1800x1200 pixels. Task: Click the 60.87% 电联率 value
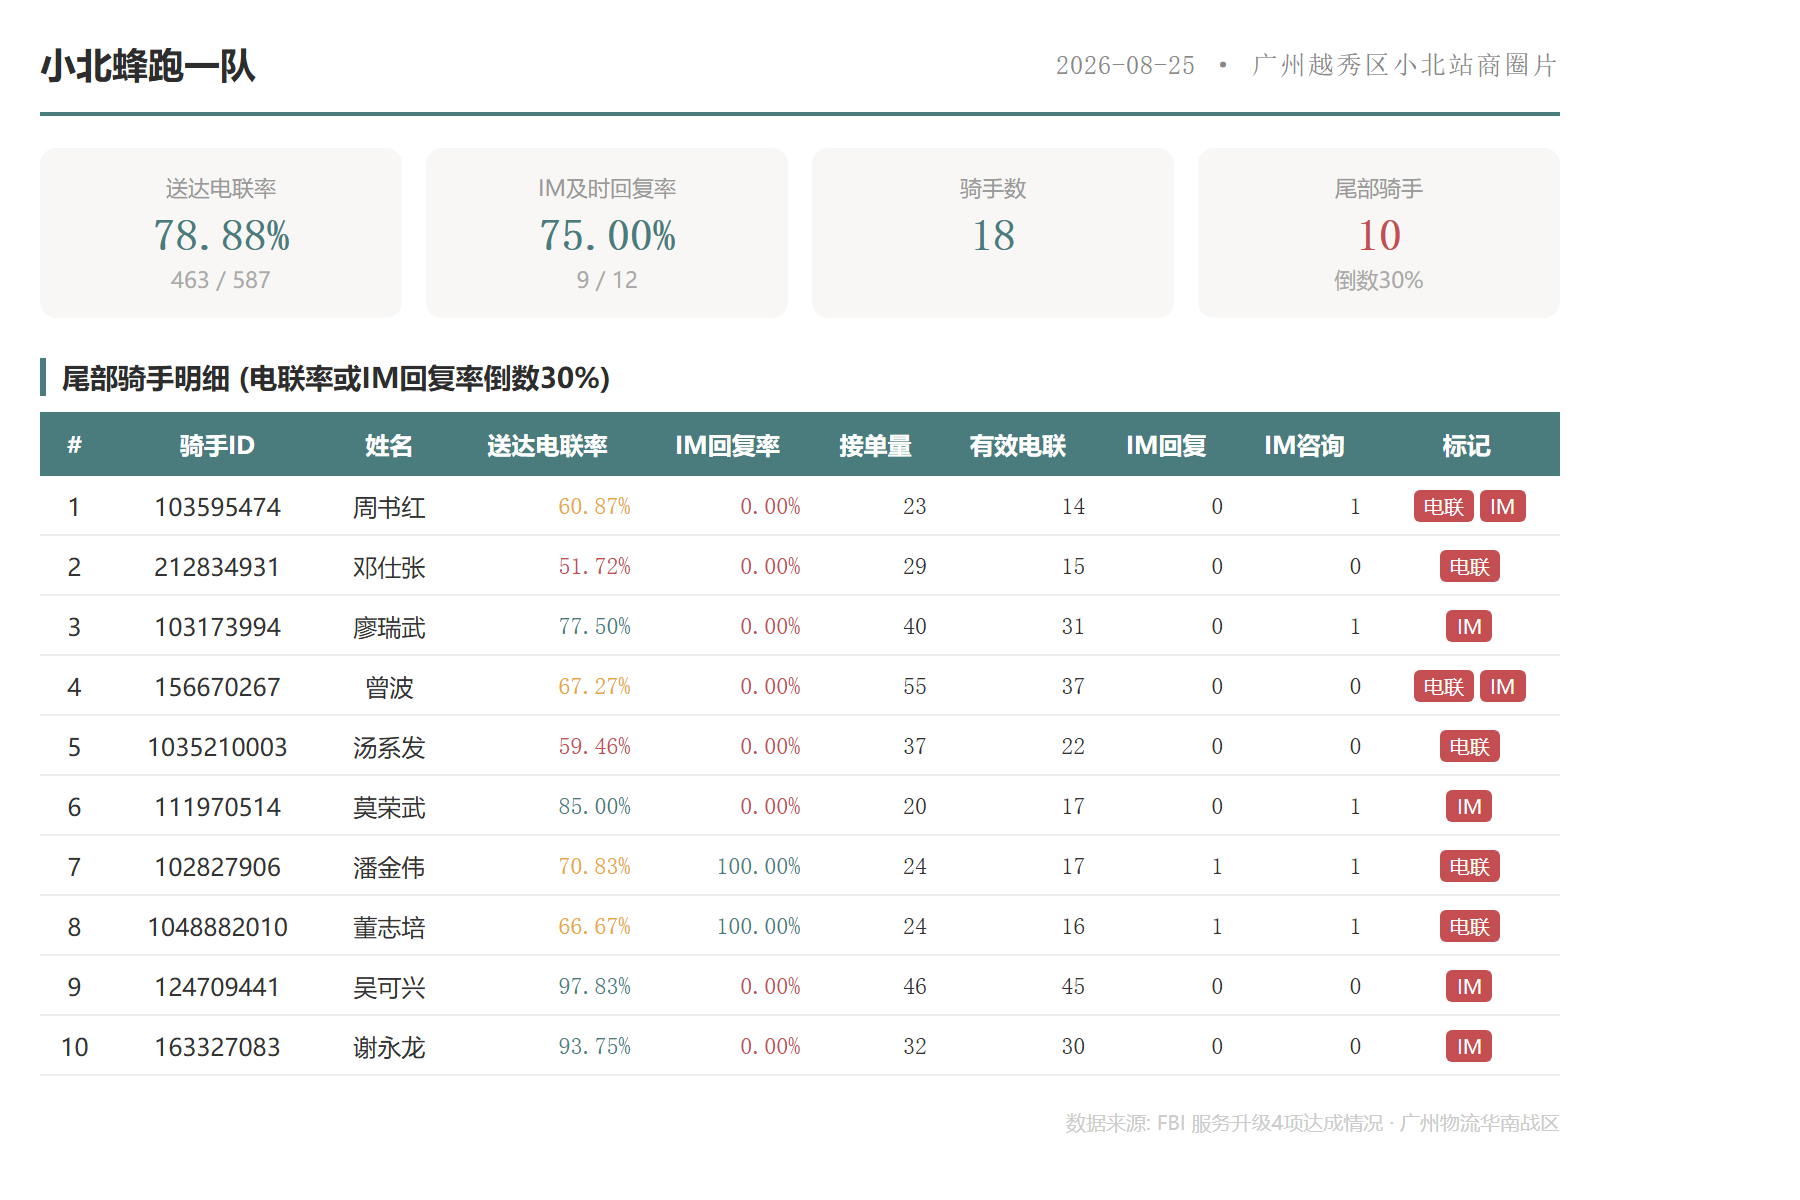[594, 506]
